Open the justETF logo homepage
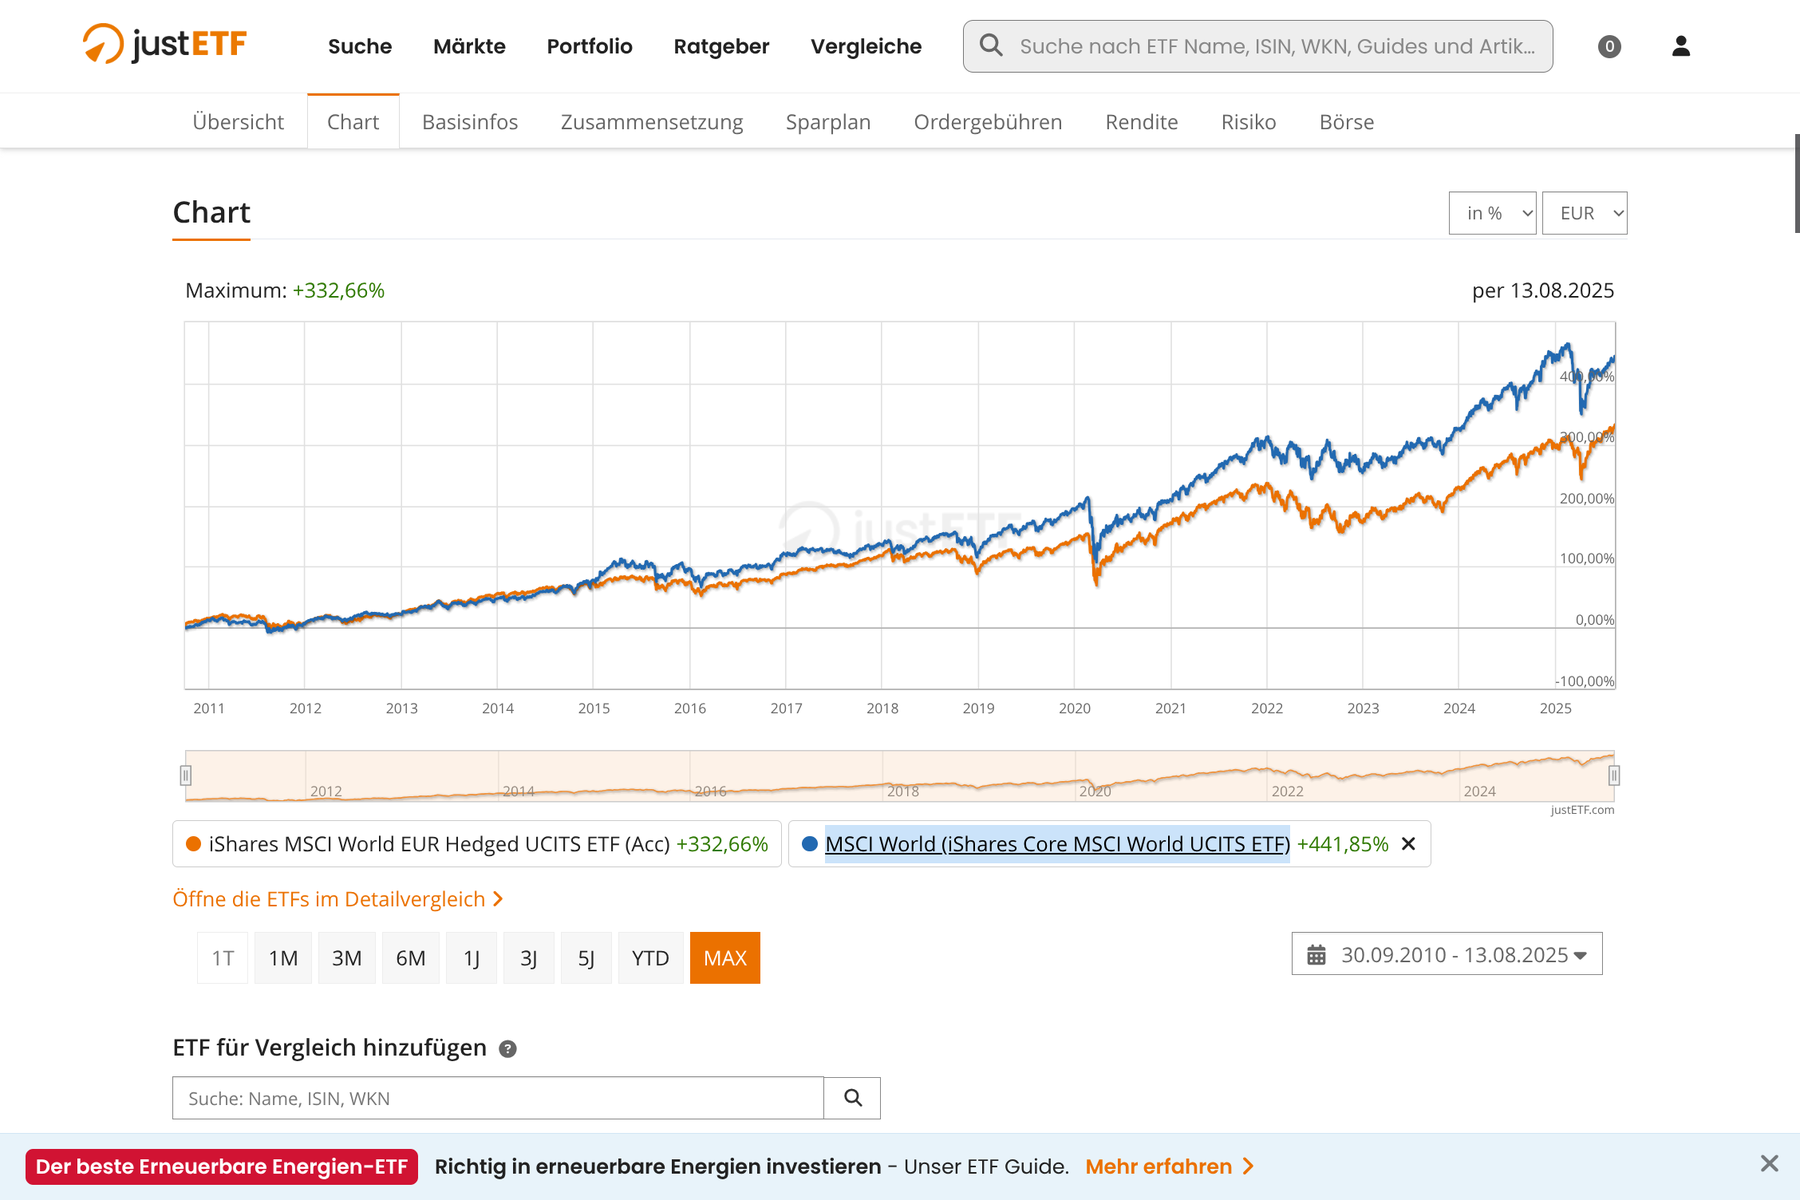The height and width of the screenshot is (1200, 1800). [x=164, y=45]
